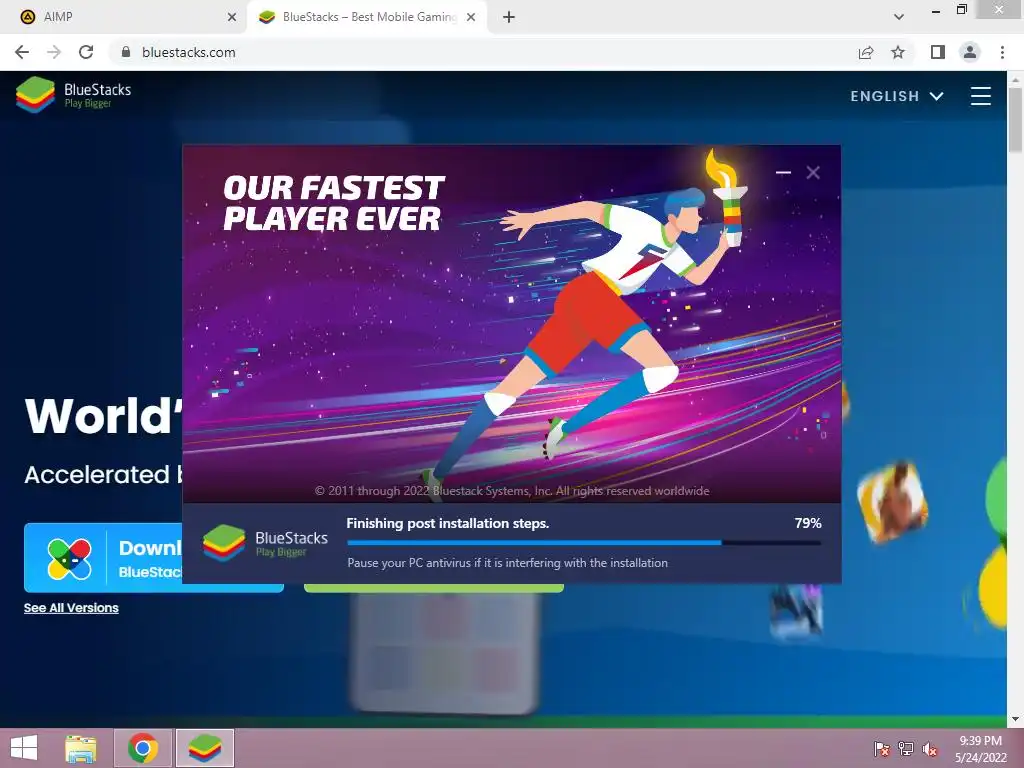Click scrollbar up arrow

(1015, 79)
